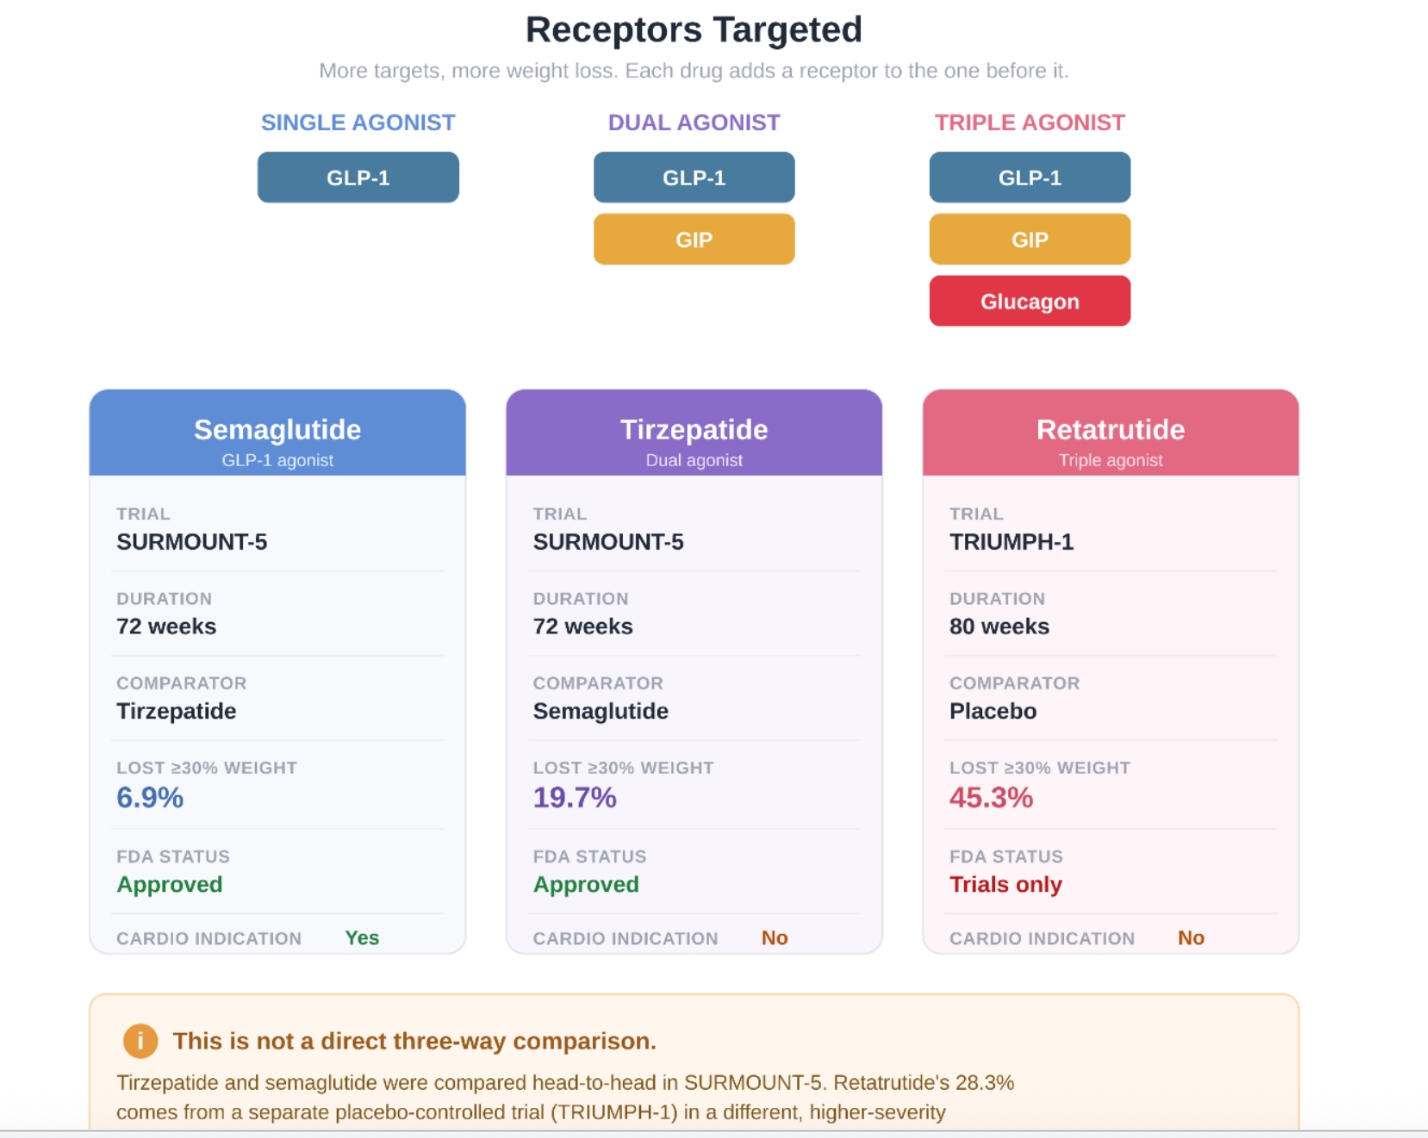1428x1138 pixels.
Task: Click the TRIUMPH-1 trial name
Action: click(x=1011, y=542)
